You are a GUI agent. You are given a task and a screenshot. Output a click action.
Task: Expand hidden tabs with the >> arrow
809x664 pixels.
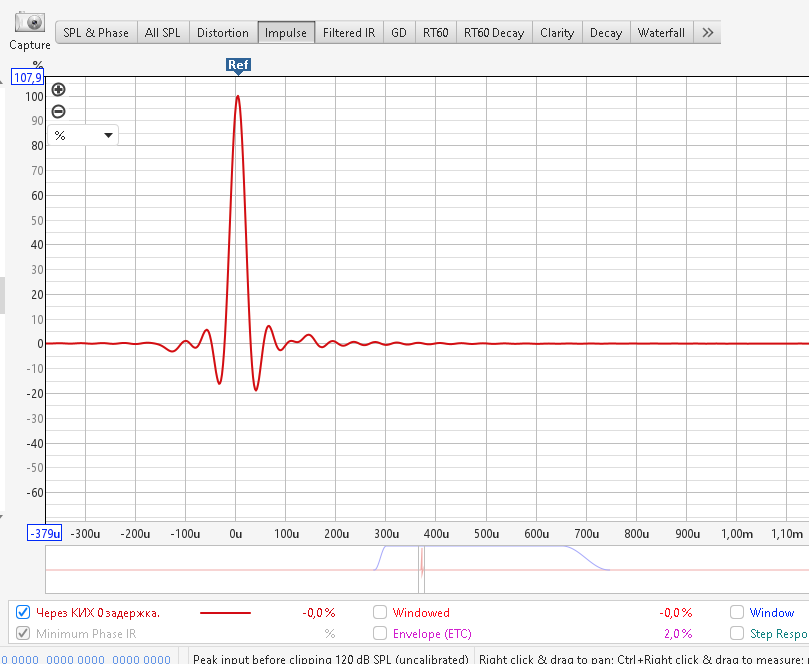click(708, 33)
